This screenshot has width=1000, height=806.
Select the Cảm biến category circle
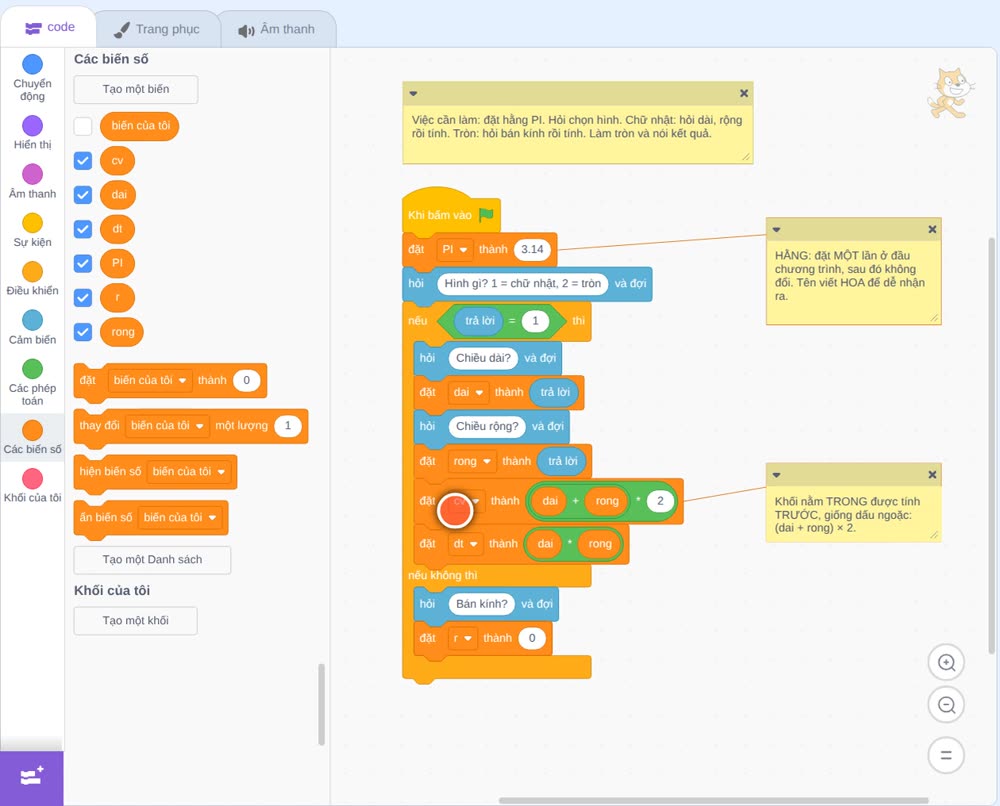tap(33, 320)
